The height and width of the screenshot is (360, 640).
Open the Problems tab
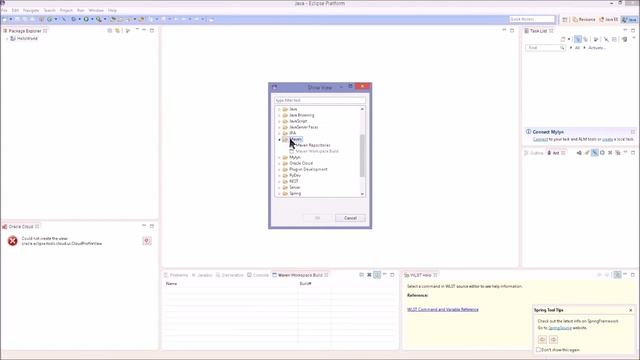point(176,275)
